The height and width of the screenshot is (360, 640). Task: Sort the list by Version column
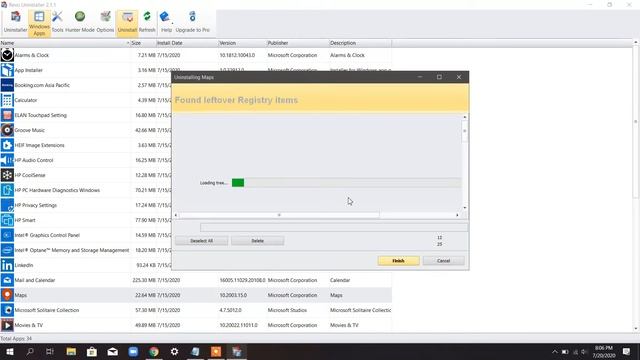point(242,43)
